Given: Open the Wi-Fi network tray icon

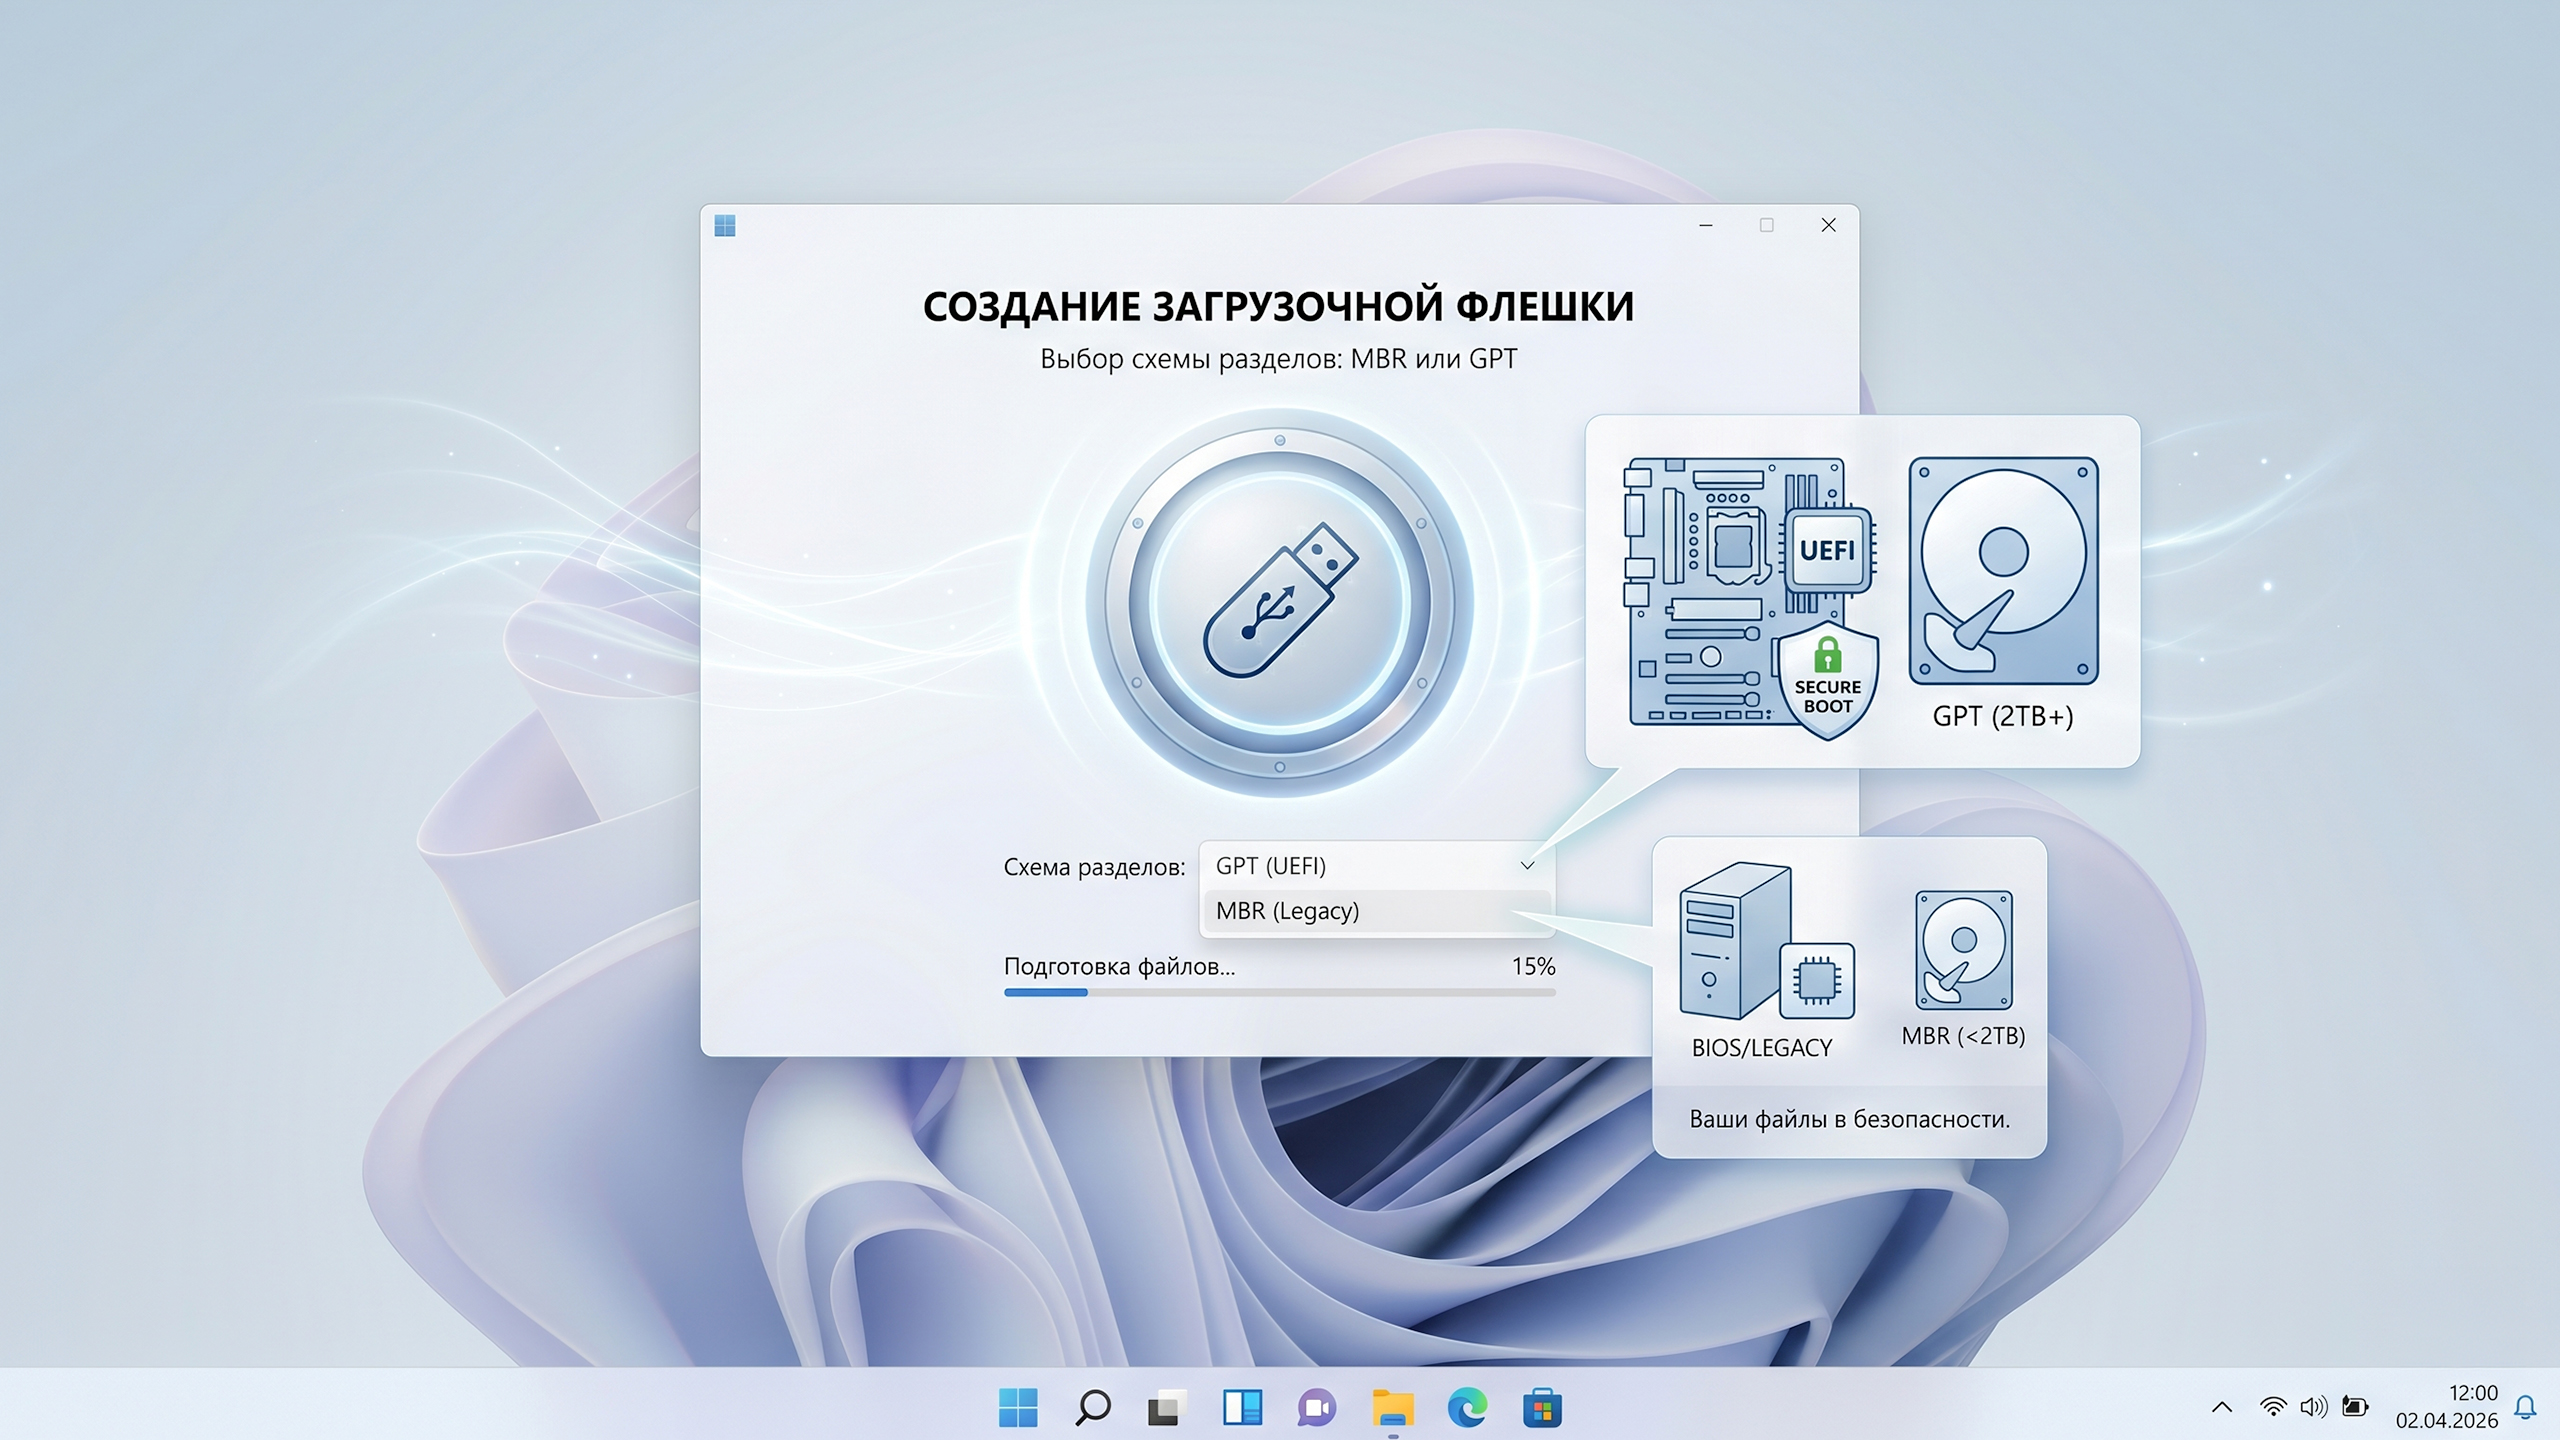Looking at the screenshot, I should (x=2272, y=1407).
